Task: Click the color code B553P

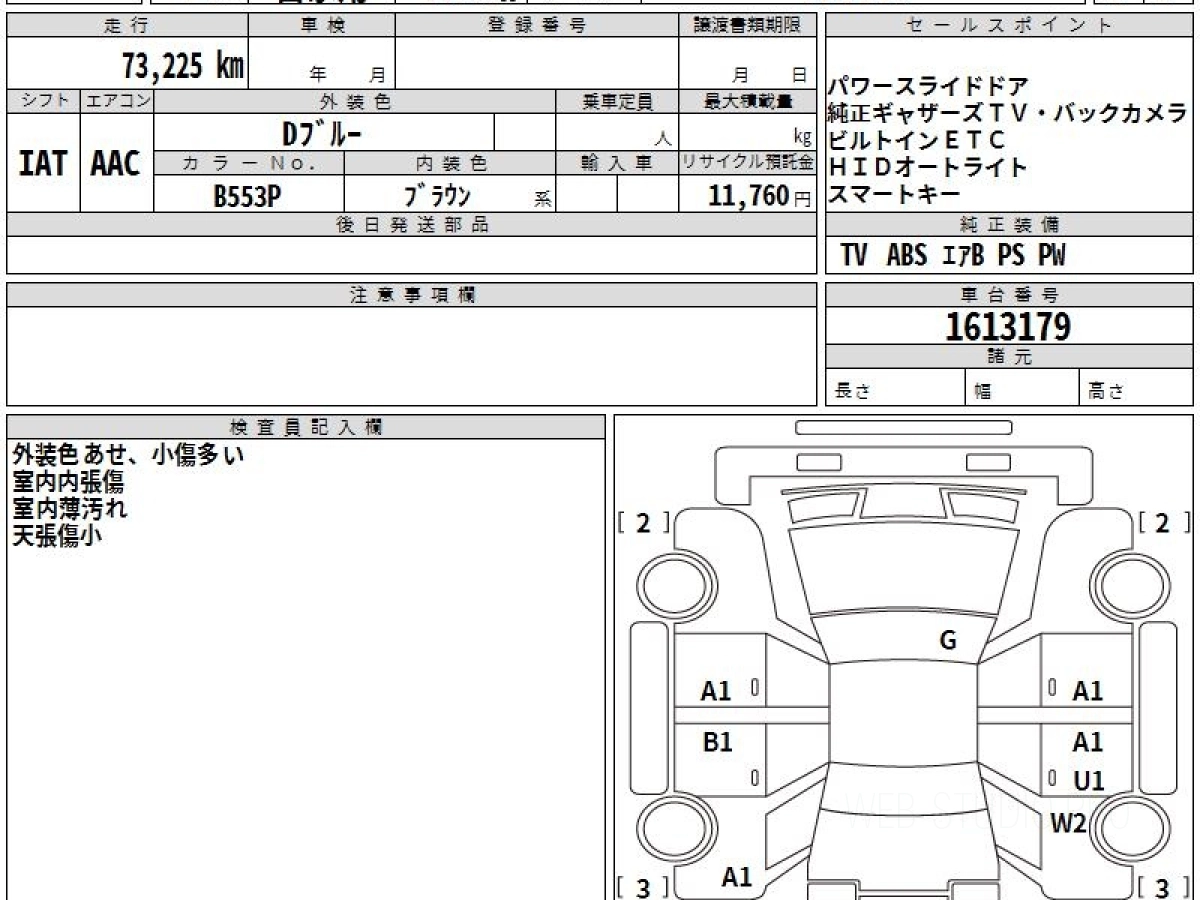Action: click(247, 195)
